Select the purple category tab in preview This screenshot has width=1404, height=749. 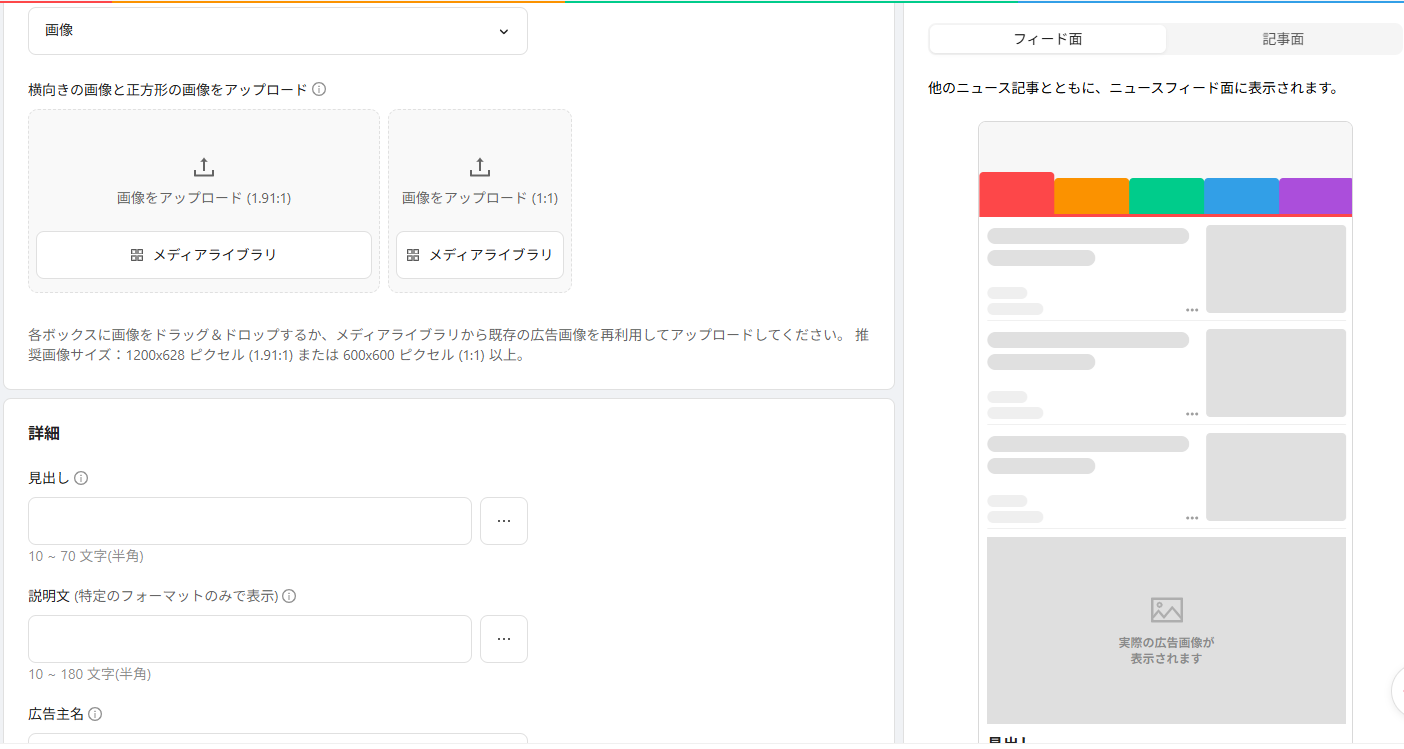pos(1315,196)
